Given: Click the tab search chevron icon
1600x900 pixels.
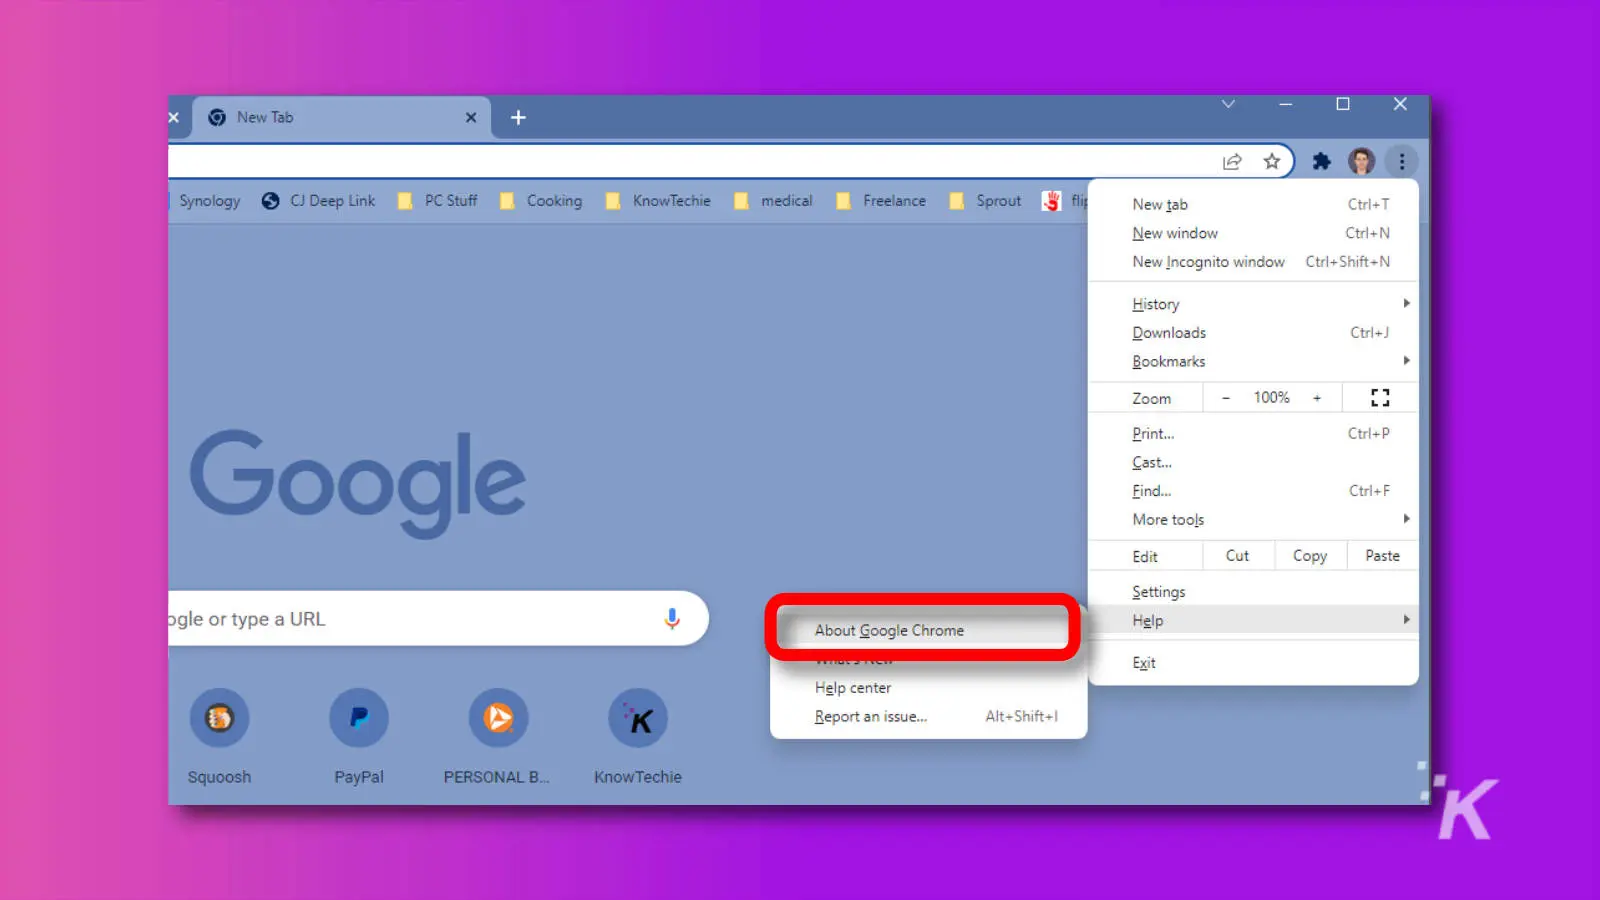Looking at the screenshot, I should pos(1228,104).
